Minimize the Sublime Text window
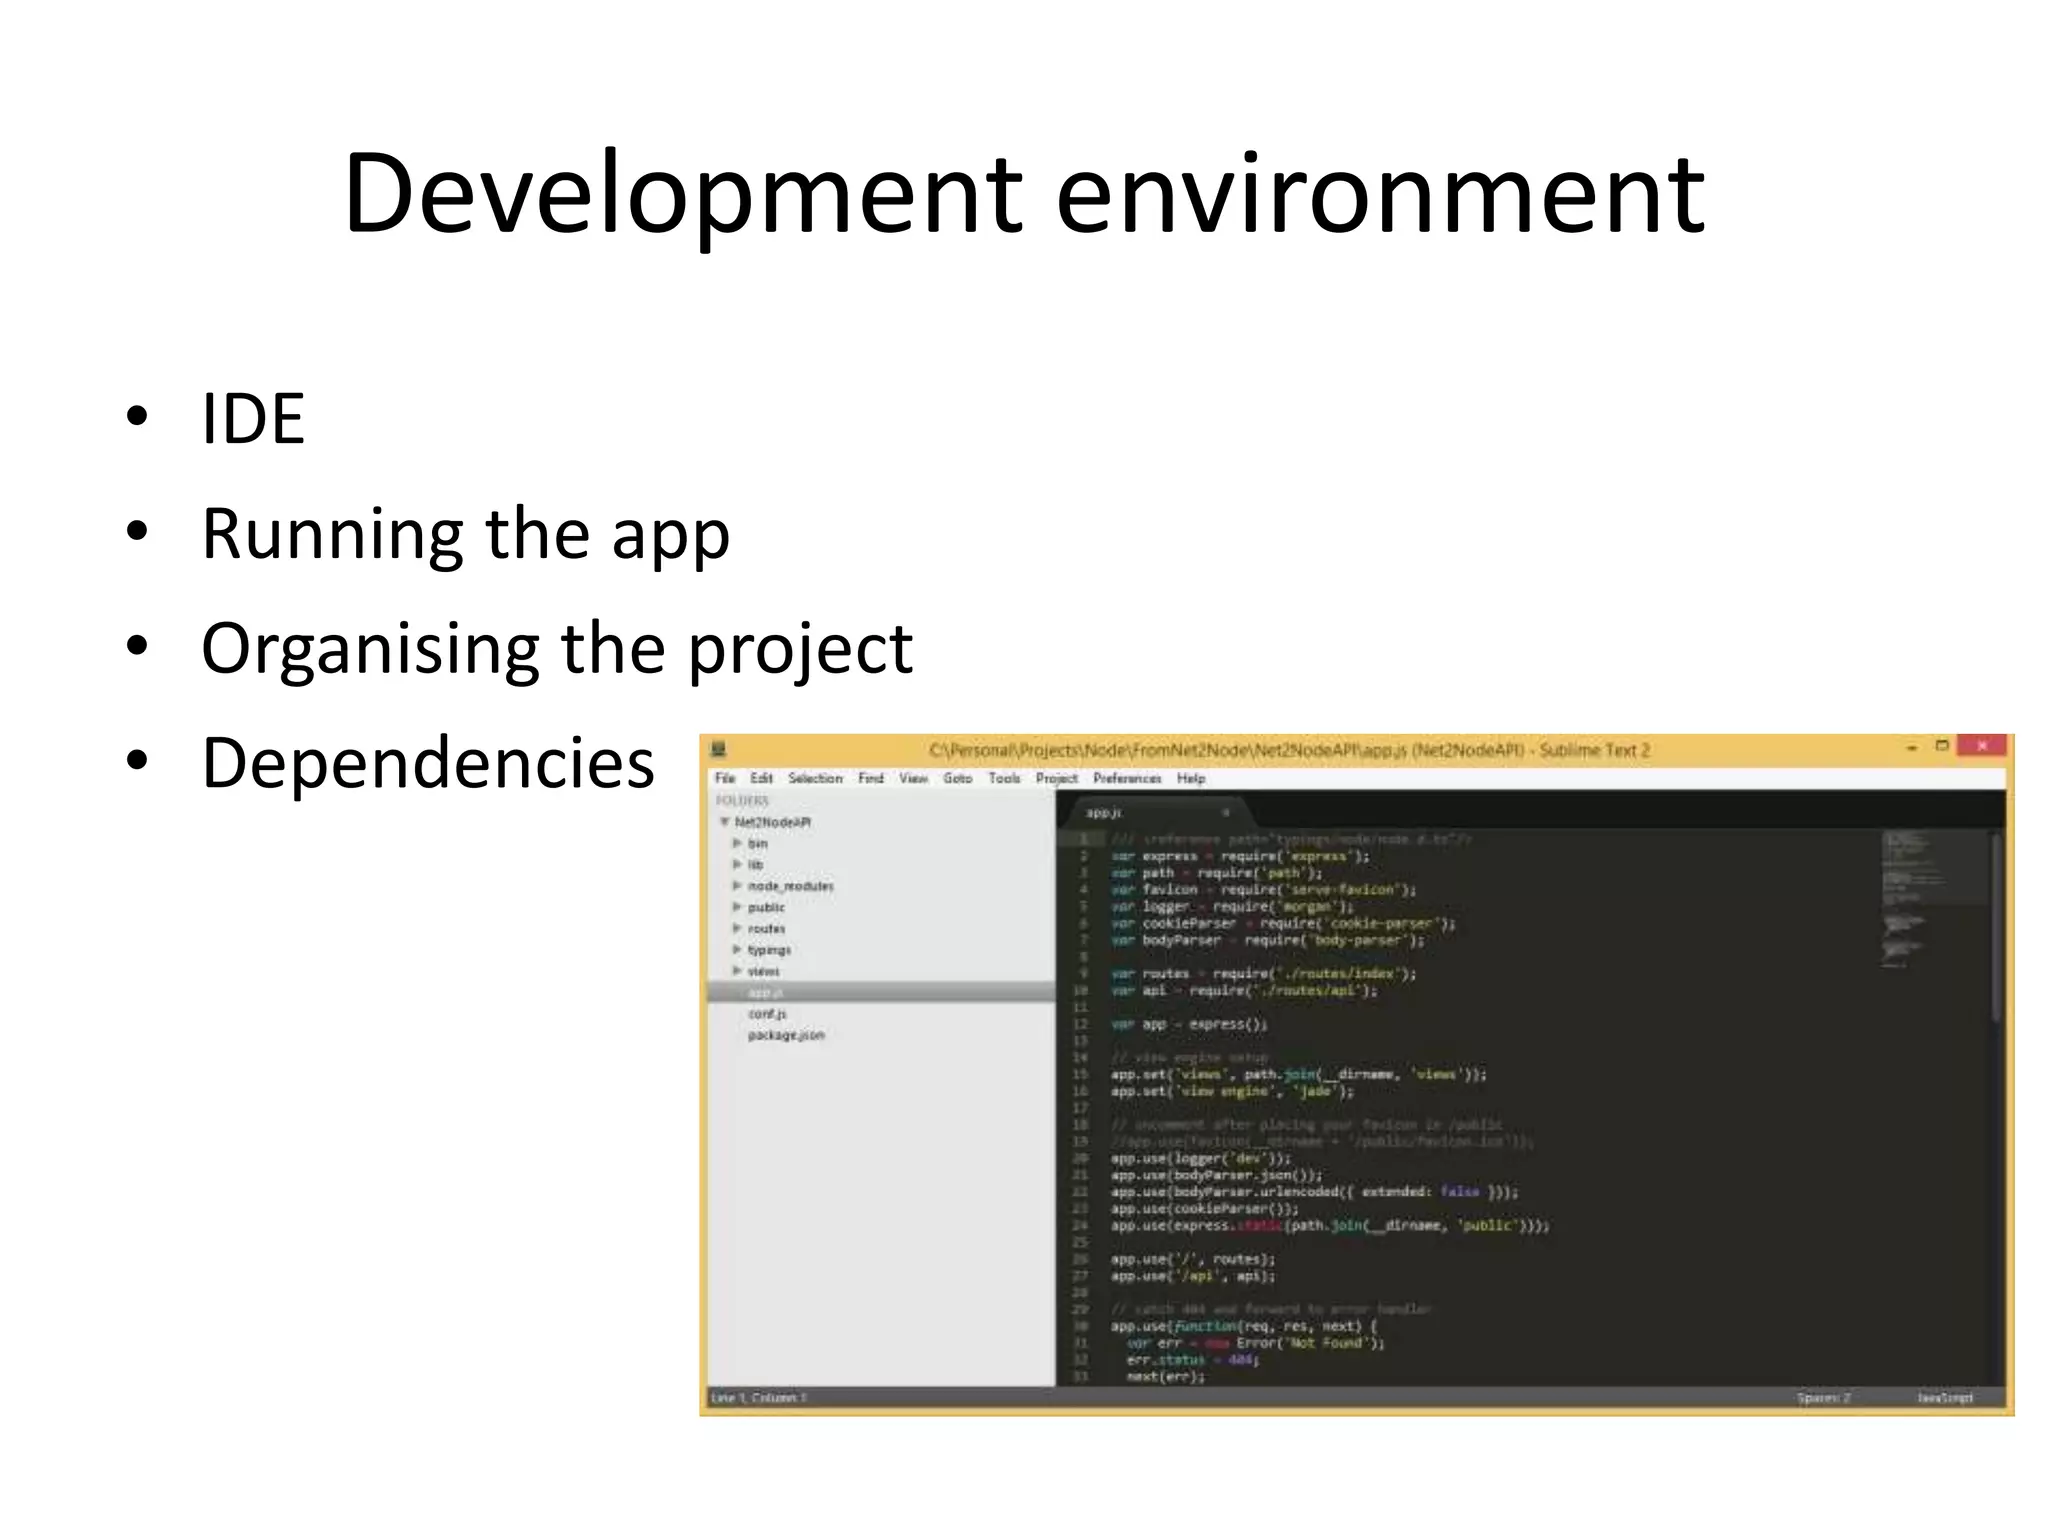The height and width of the screenshot is (1536, 2048). pos(1911,747)
